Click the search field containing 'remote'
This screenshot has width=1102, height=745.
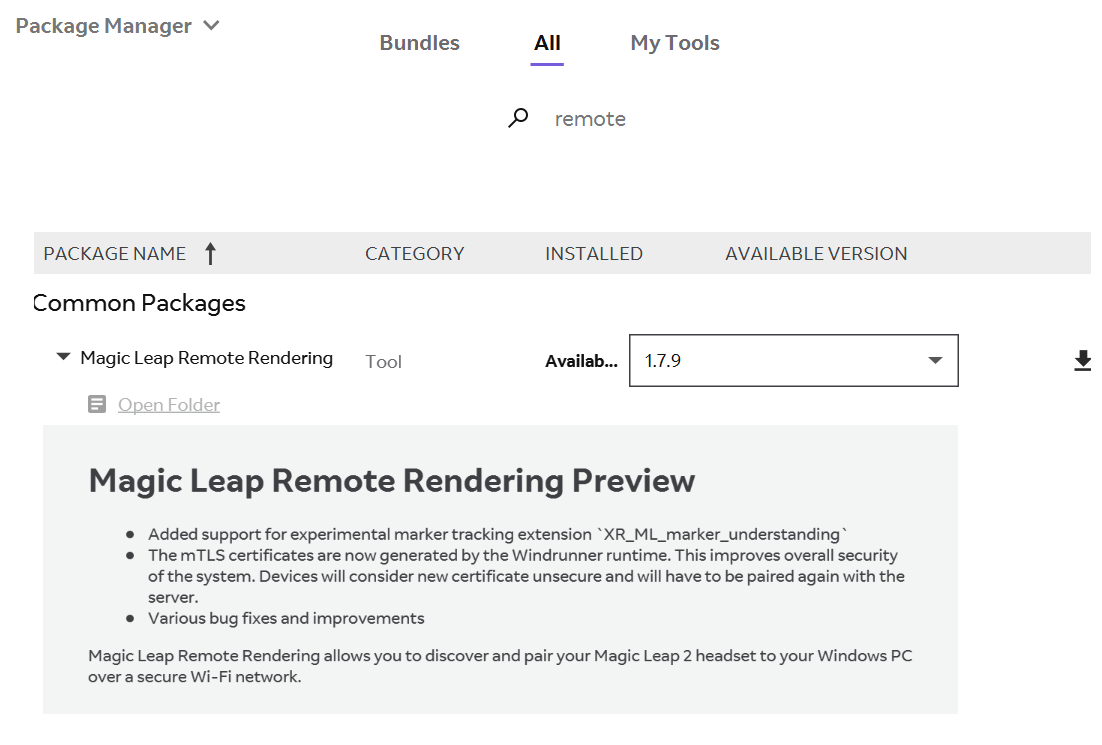pos(590,118)
